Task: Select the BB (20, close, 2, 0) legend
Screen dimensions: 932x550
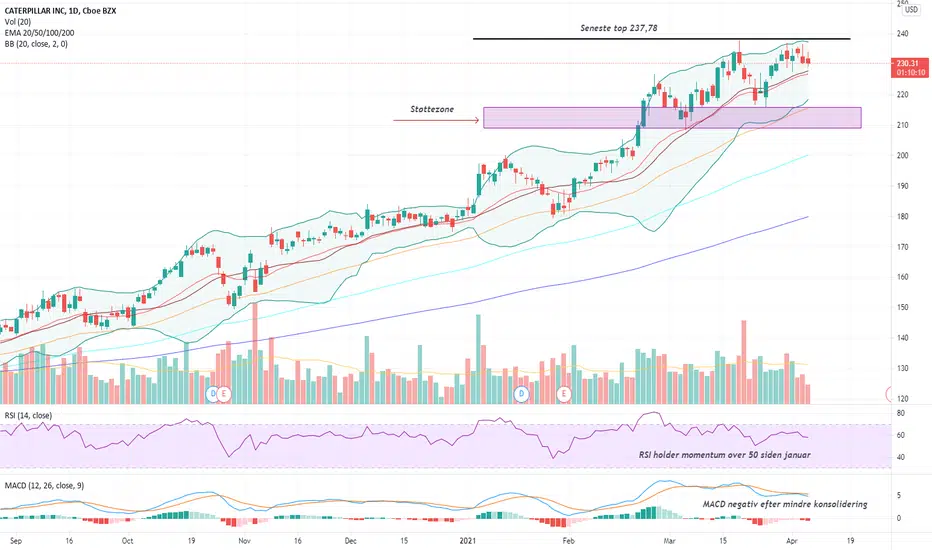Action: [x=36, y=44]
